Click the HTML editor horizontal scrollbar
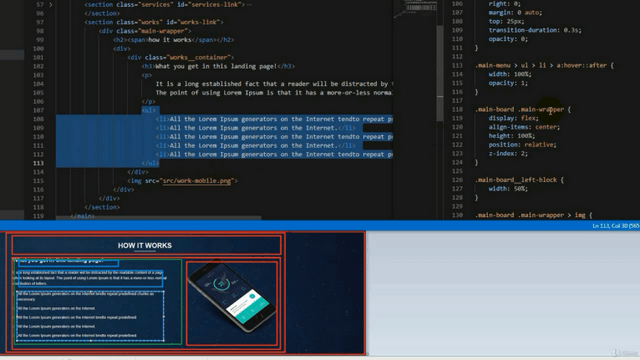 coord(158,218)
